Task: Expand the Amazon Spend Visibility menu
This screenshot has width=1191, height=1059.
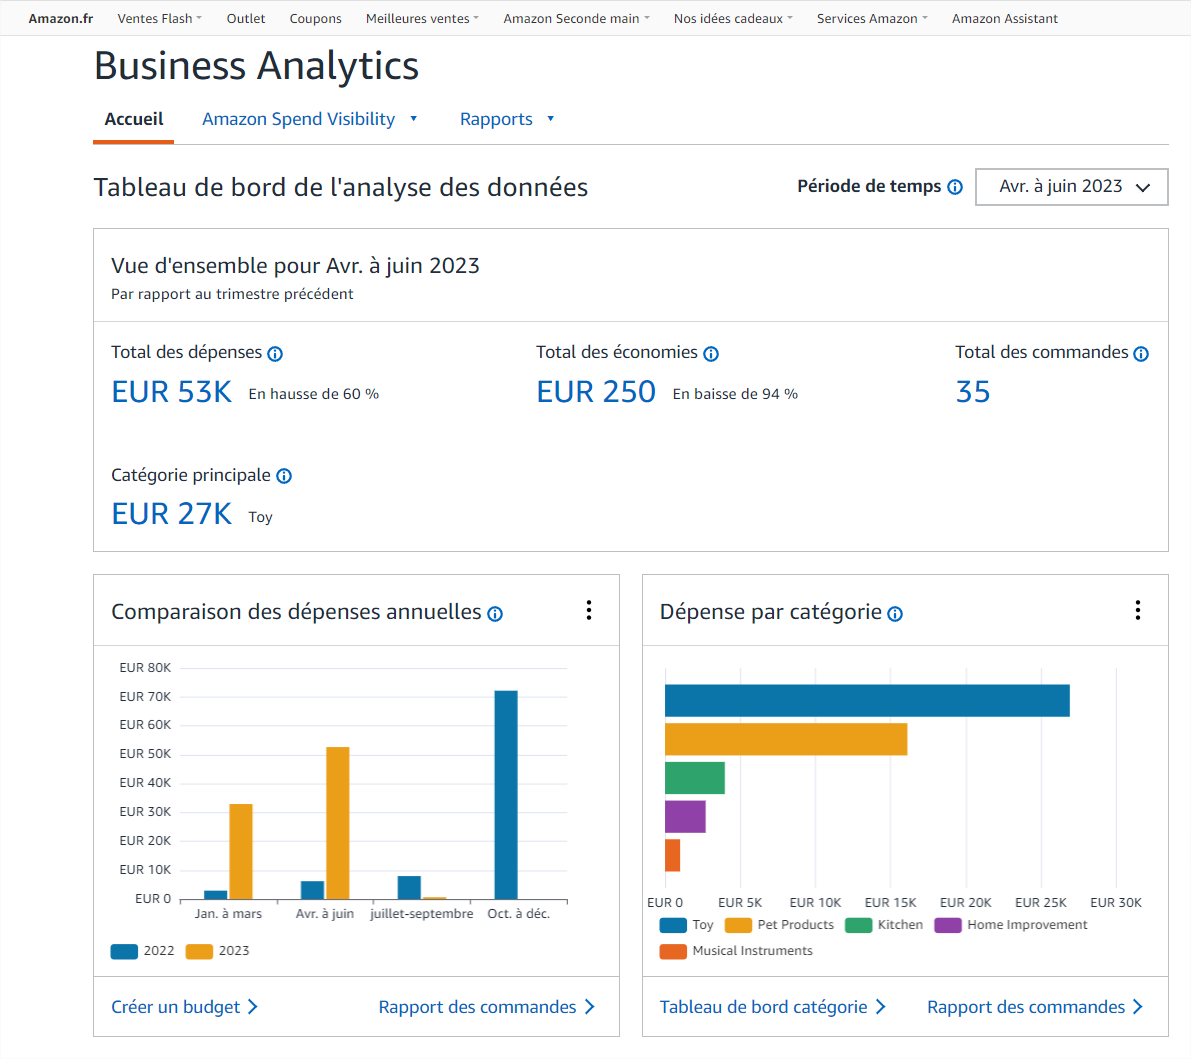Action: (x=310, y=119)
